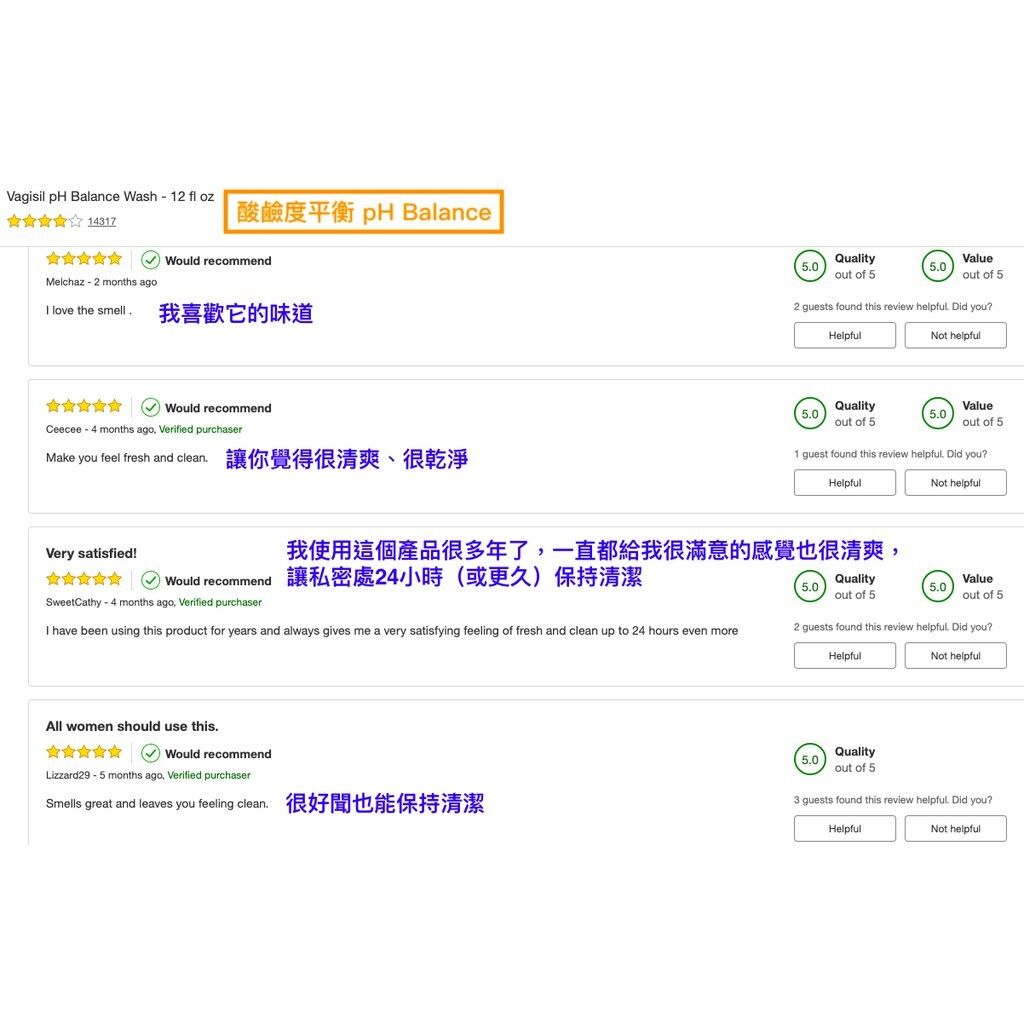This screenshot has width=1024, height=1024.
Task: Mark Ceecee's review as Helpful
Action: tap(844, 483)
